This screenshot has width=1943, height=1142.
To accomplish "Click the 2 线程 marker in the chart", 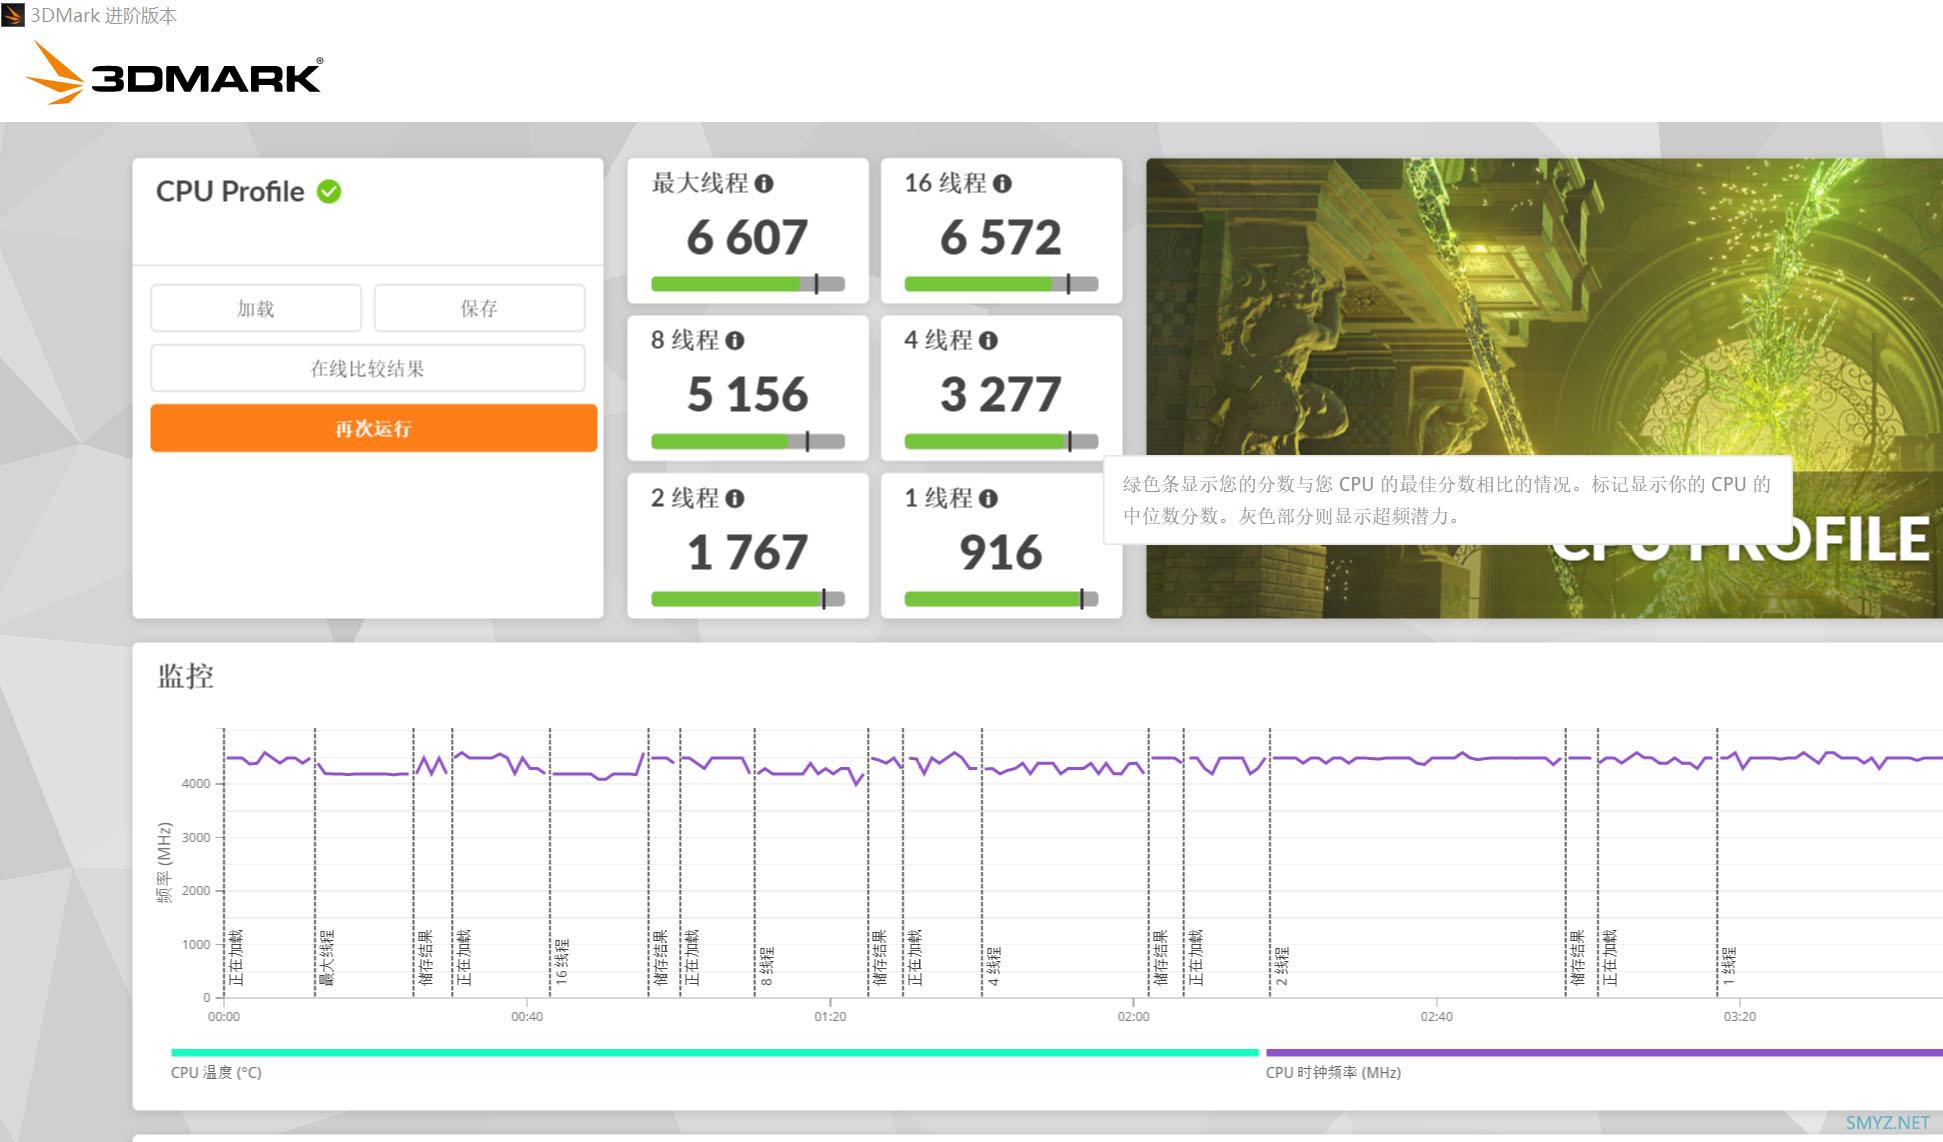I will pyautogui.click(x=1282, y=966).
